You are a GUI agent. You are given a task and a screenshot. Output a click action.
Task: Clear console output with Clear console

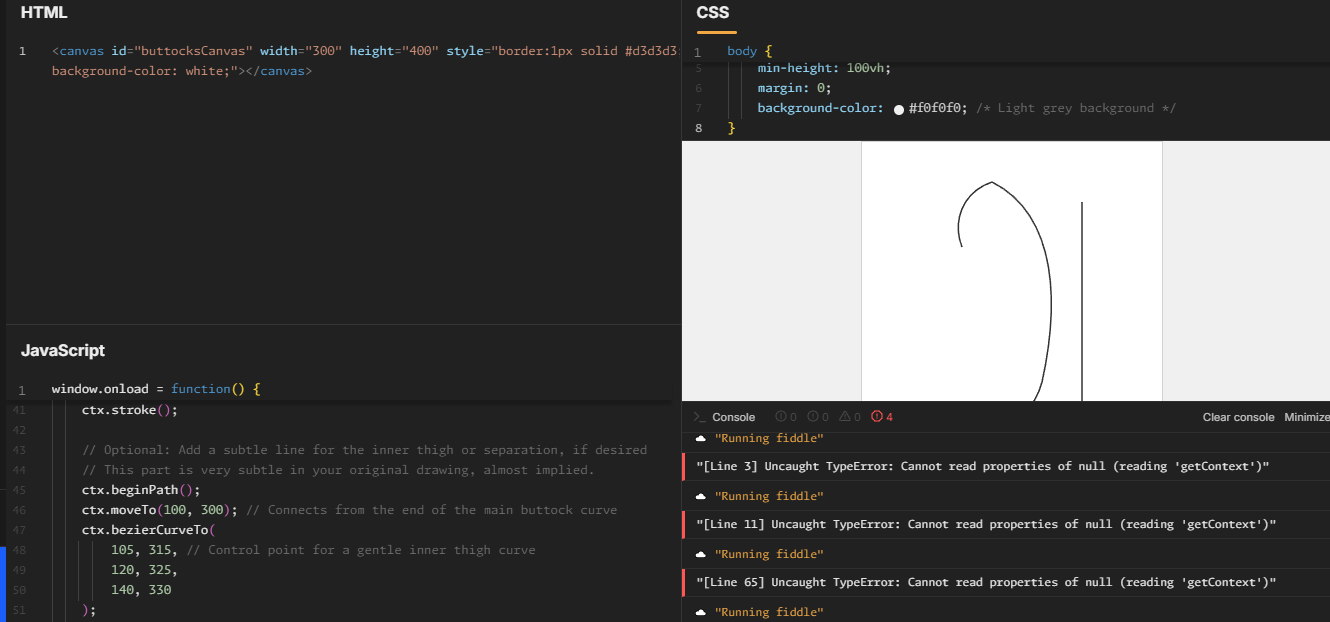[x=1238, y=417]
